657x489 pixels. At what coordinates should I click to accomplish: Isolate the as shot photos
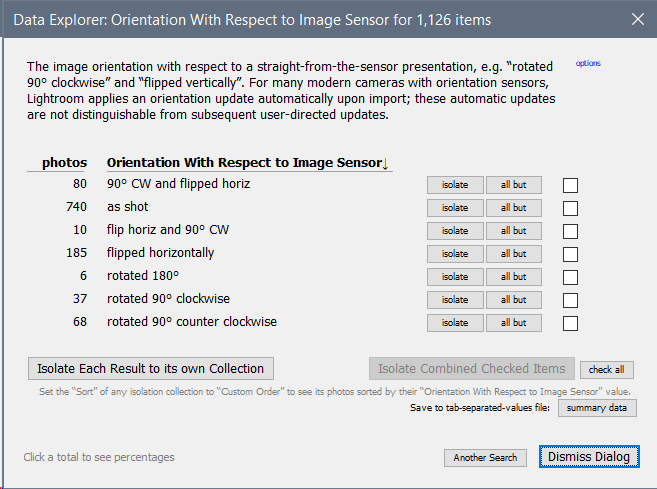pyautogui.click(x=455, y=208)
